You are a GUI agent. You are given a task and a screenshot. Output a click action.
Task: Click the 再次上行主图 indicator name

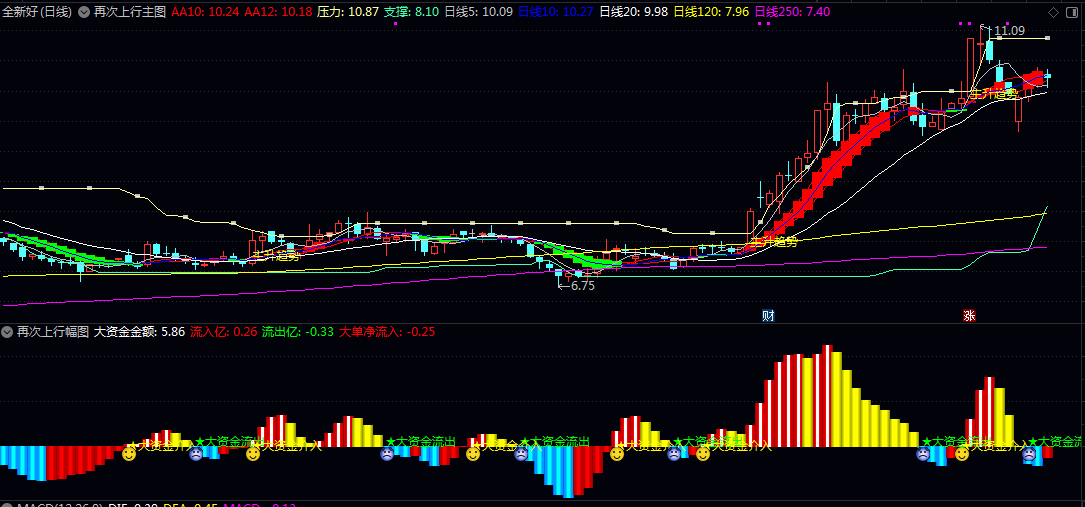(129, 12)
